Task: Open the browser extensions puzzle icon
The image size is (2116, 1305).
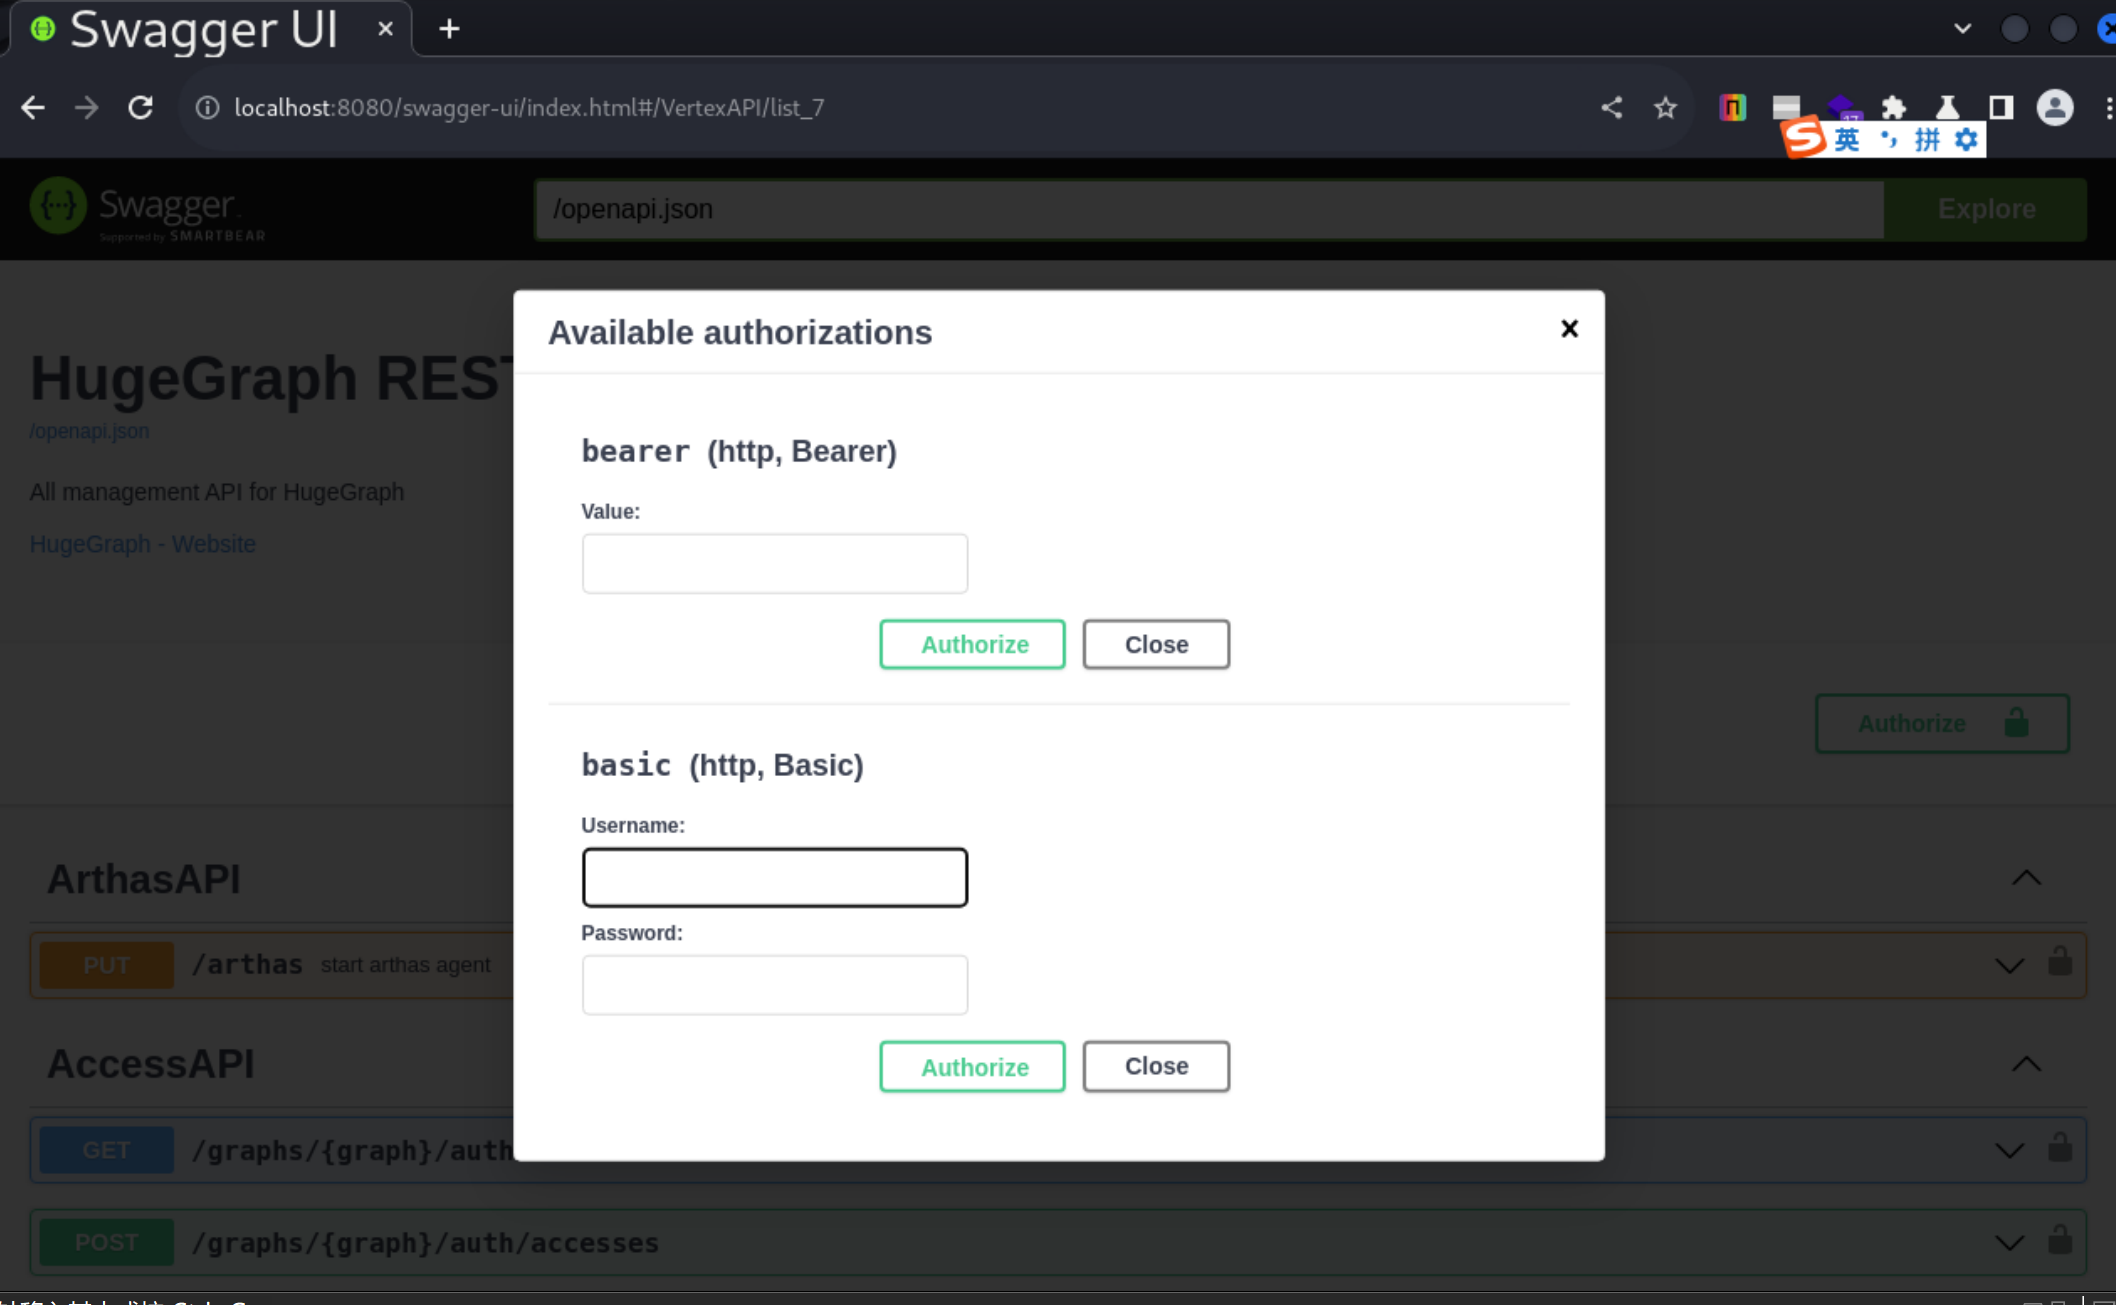Action: click(x=1893, y=107)
